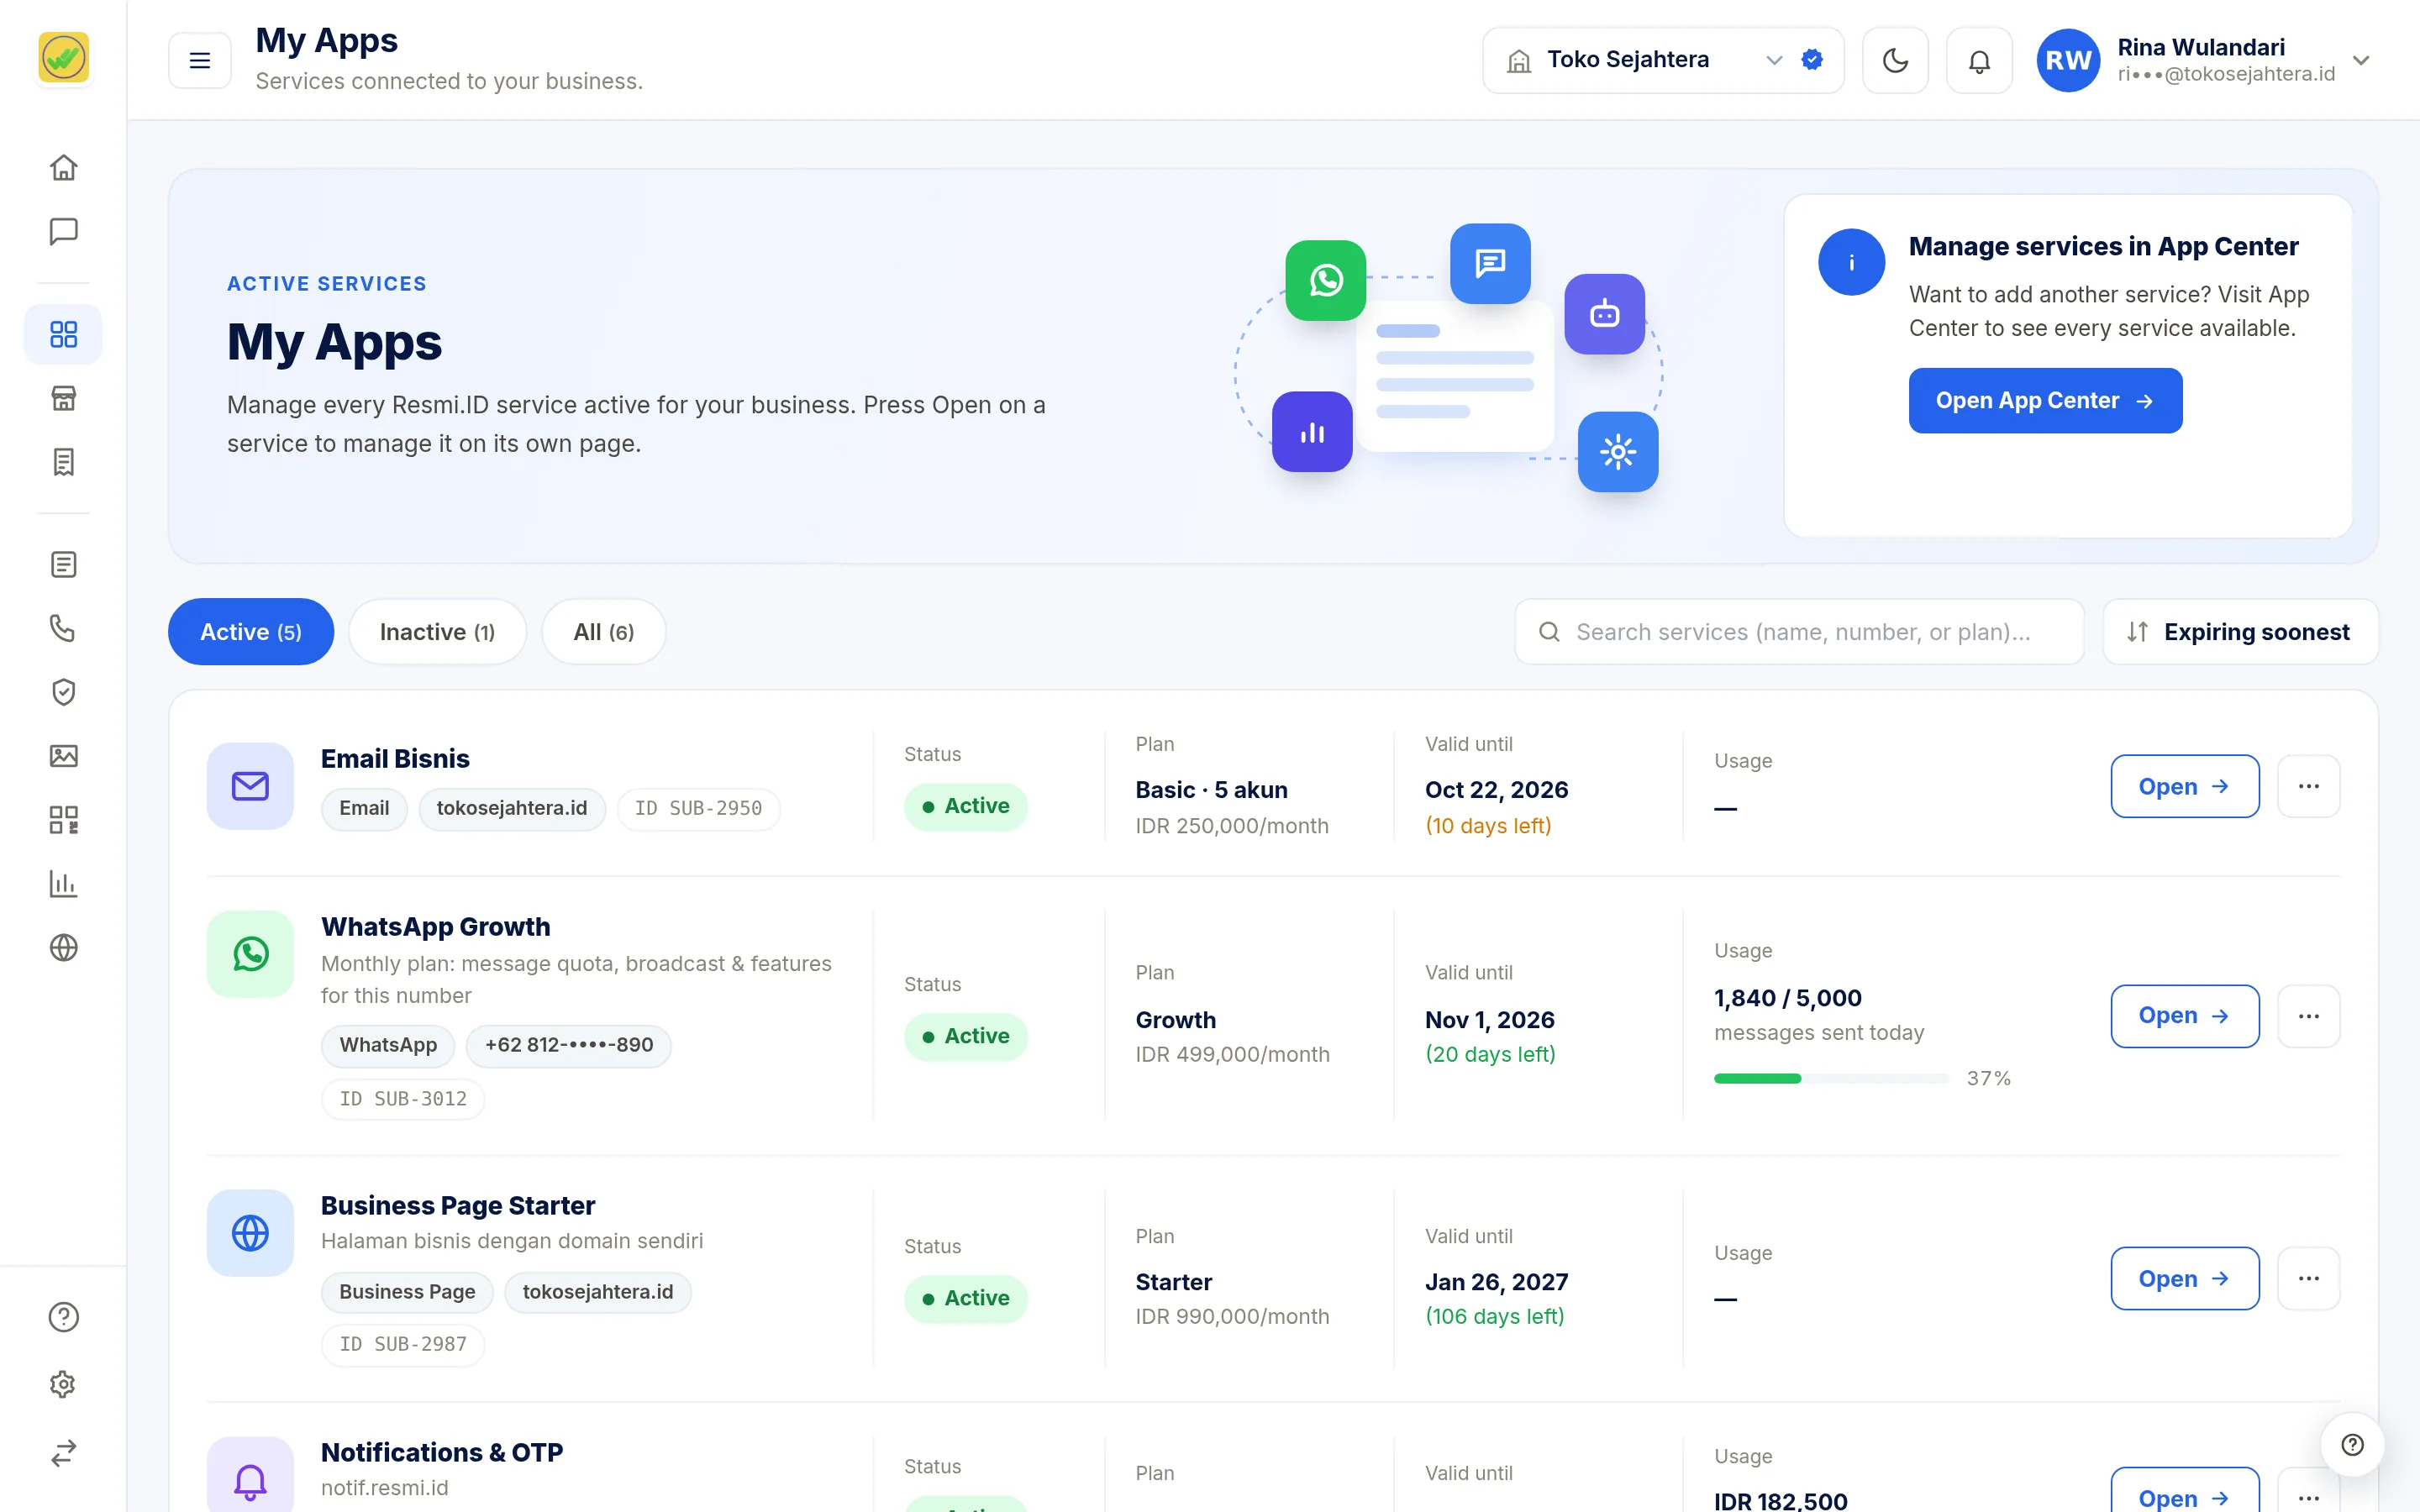
Task: Open the store/App Center sidebar icon
Action: pyautogui.click(x=63, y=398)
